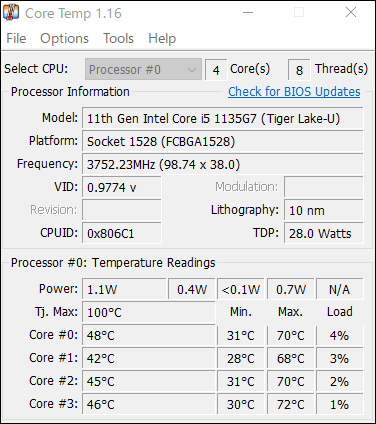376x424 pixels.
Task: Open the Options menu
Action: coord(64,38)
